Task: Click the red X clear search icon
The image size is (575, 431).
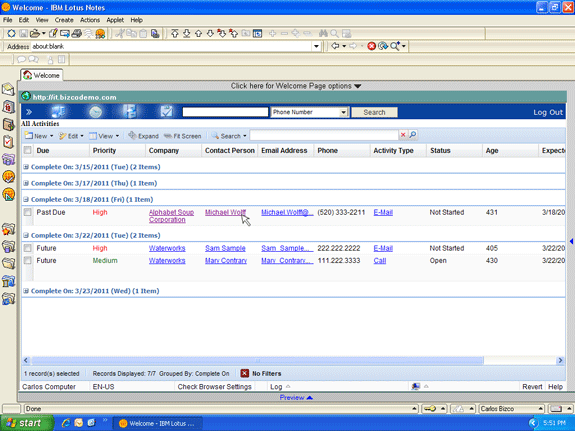Action: pyautogui.click(x=403, y=135)
